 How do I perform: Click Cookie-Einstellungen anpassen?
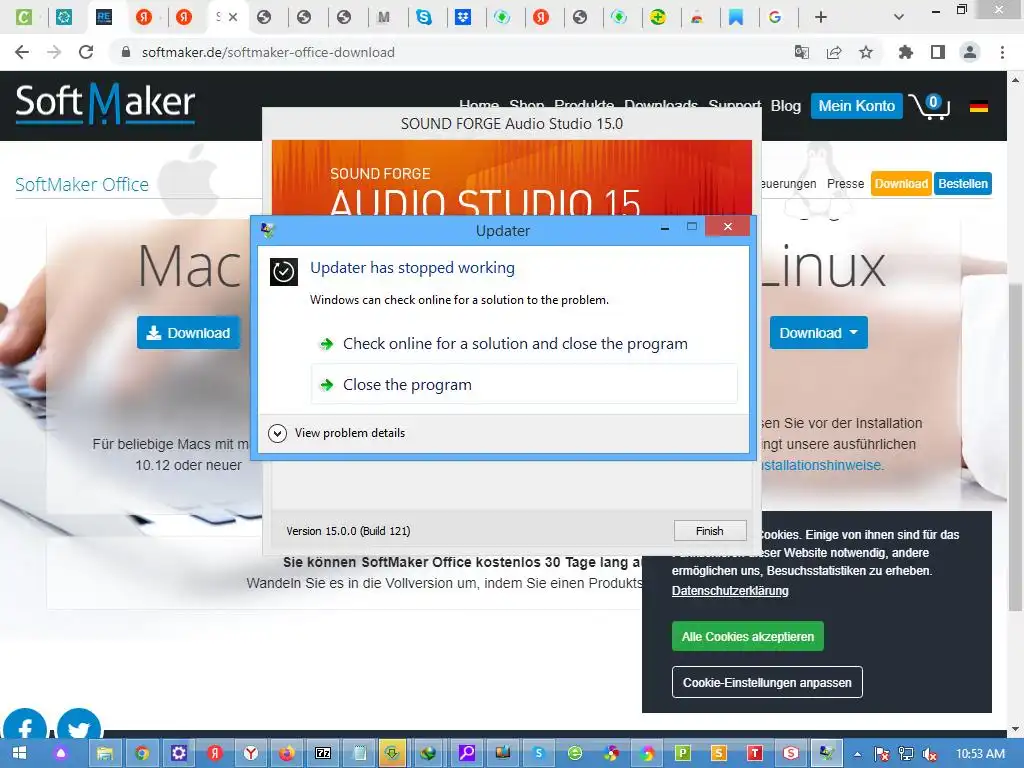pos(767,682)
